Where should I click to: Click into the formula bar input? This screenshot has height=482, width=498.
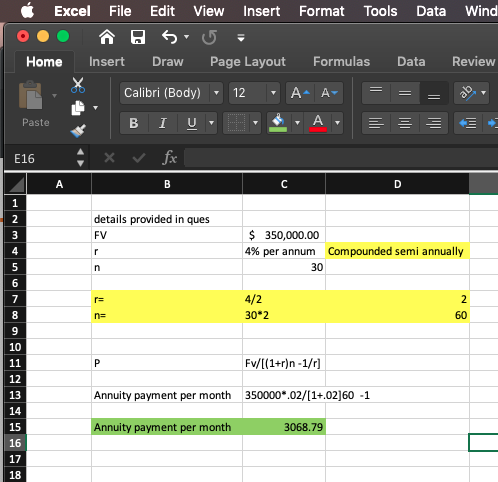pos(341,158)
